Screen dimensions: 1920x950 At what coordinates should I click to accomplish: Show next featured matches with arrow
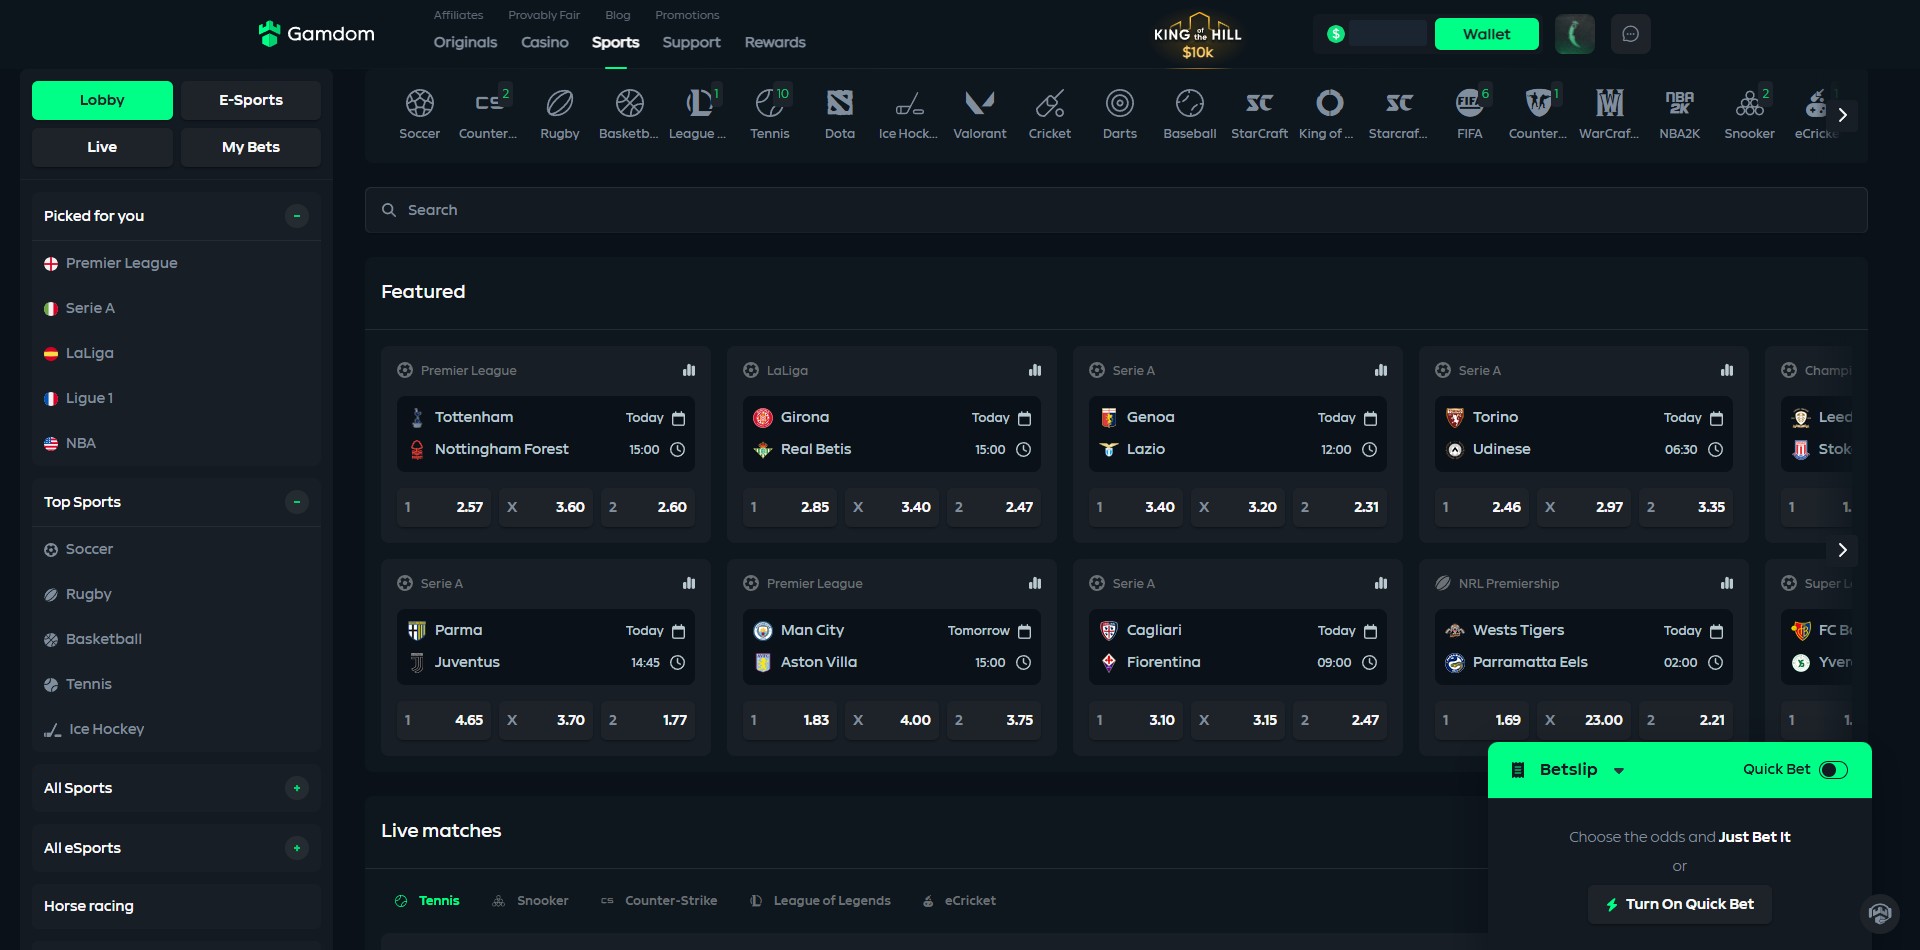click(1842, 550)
